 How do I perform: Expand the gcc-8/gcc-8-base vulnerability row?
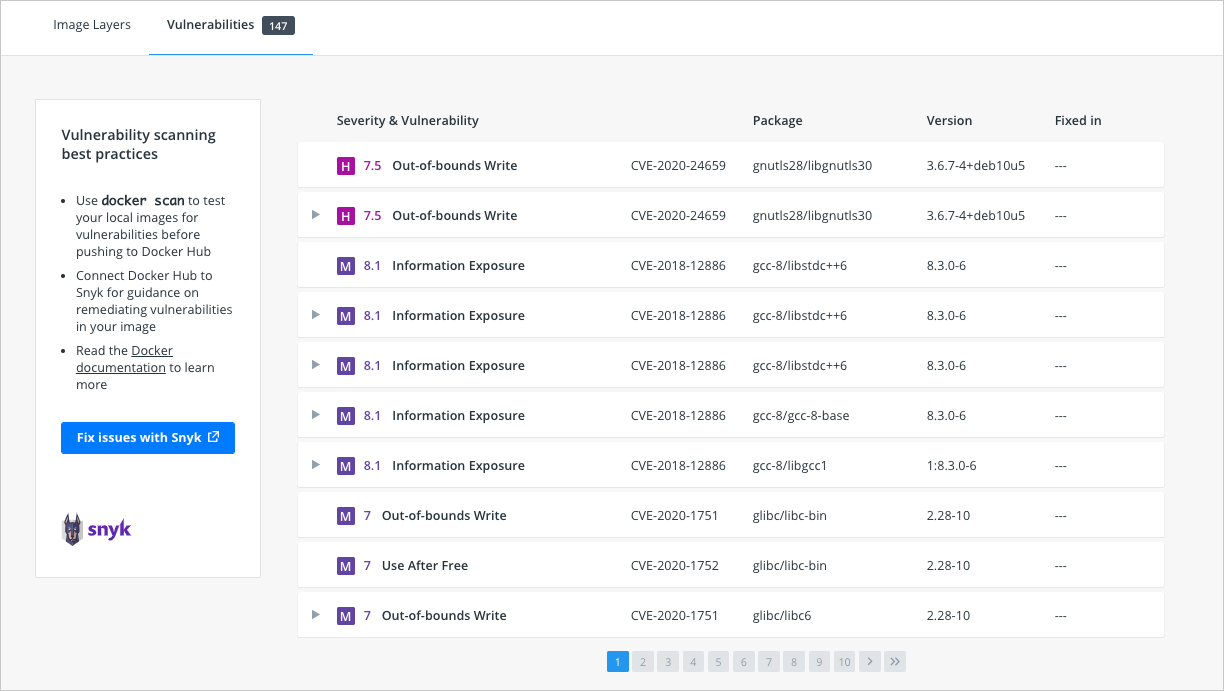point(316,415)
